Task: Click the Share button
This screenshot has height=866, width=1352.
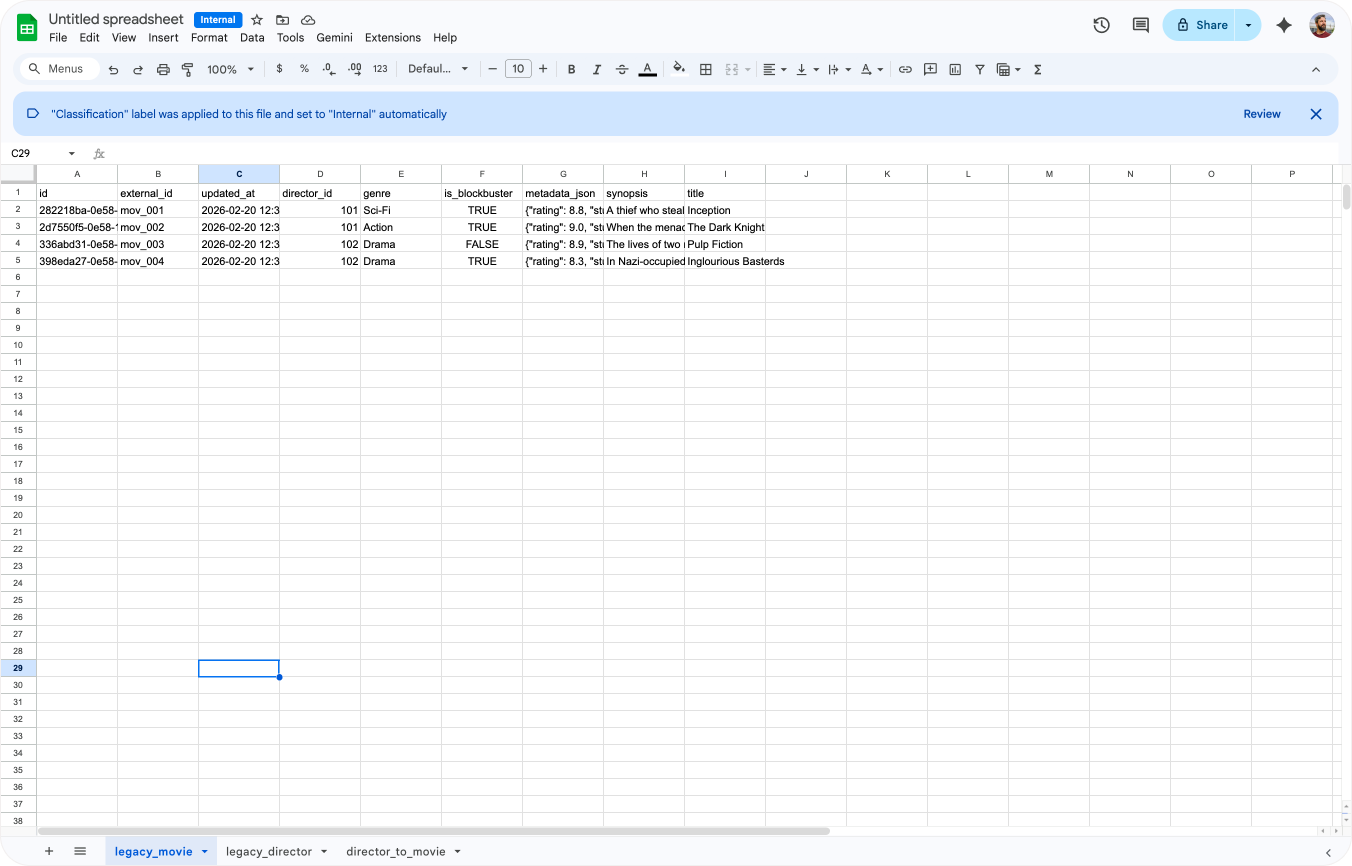Action: 1201,25
